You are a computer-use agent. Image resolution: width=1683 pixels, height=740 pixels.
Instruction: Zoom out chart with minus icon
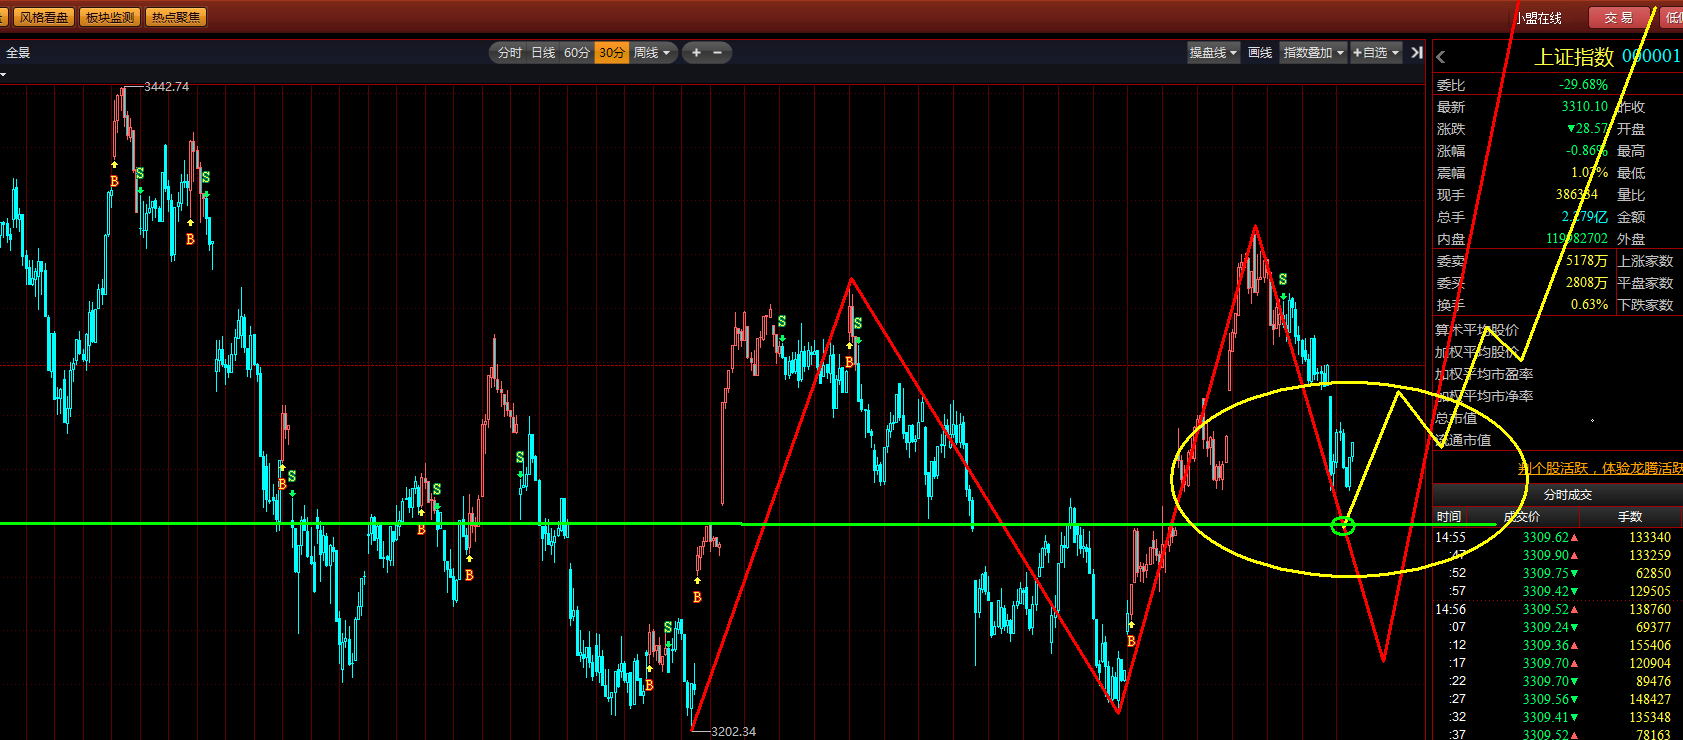click(x=717, y=53)
